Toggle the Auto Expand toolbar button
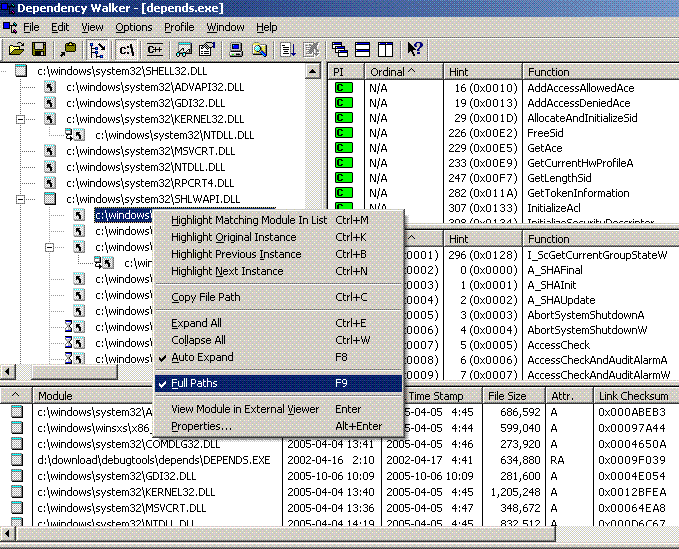This screenshot has width=679, height=549. coord(97,49)
